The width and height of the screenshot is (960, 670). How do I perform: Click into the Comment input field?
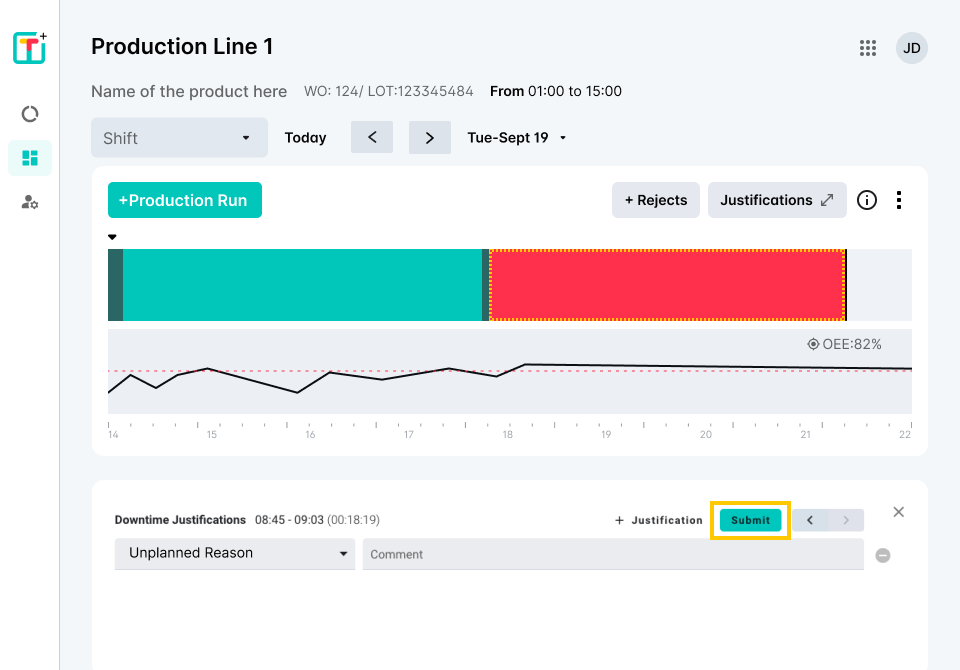(613, 554)
